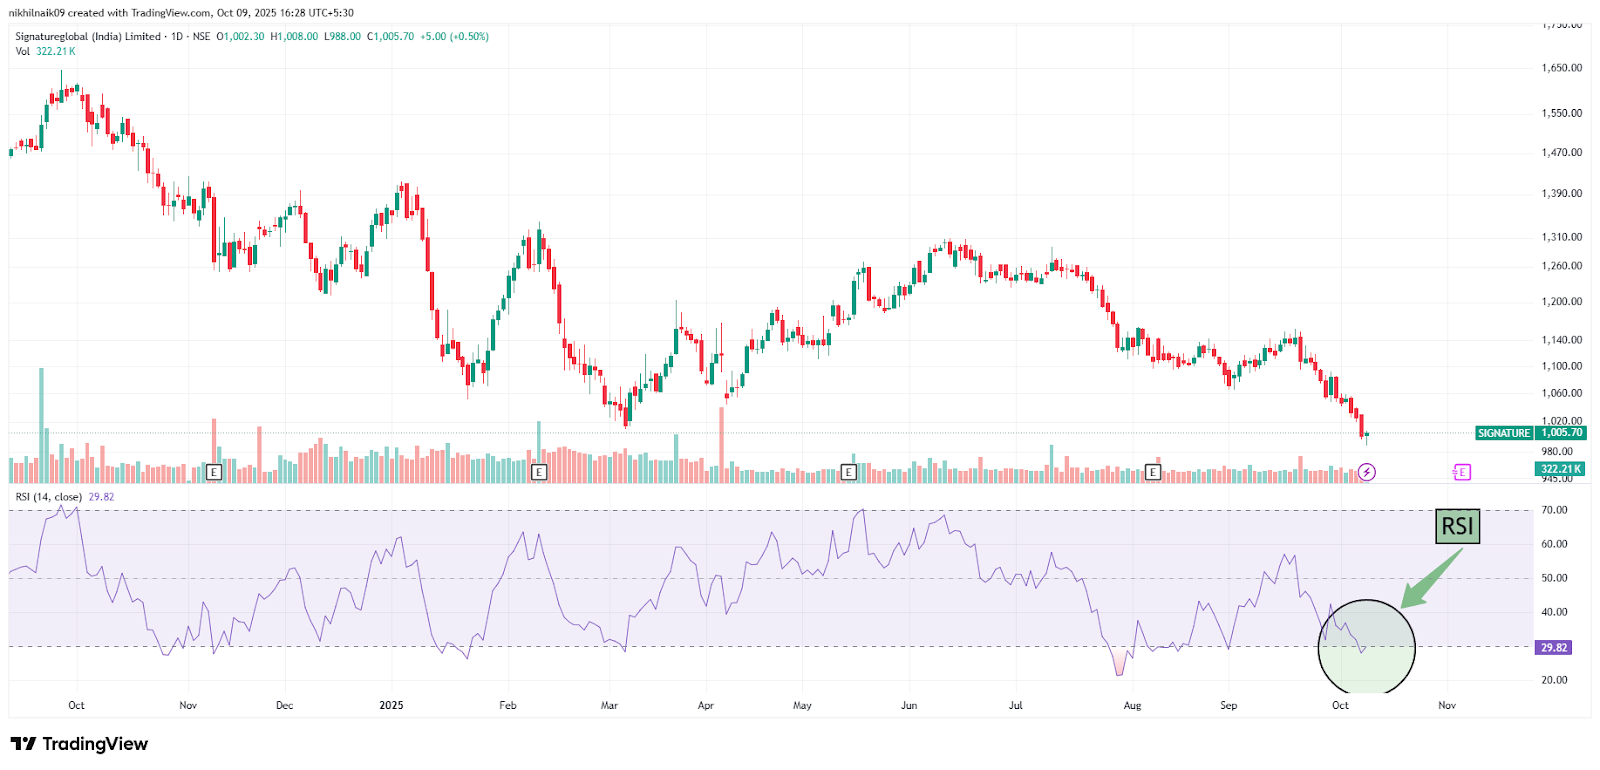1600x770 pixels.
Task: Click the earnings E marker near February
Action: [539, 472]
